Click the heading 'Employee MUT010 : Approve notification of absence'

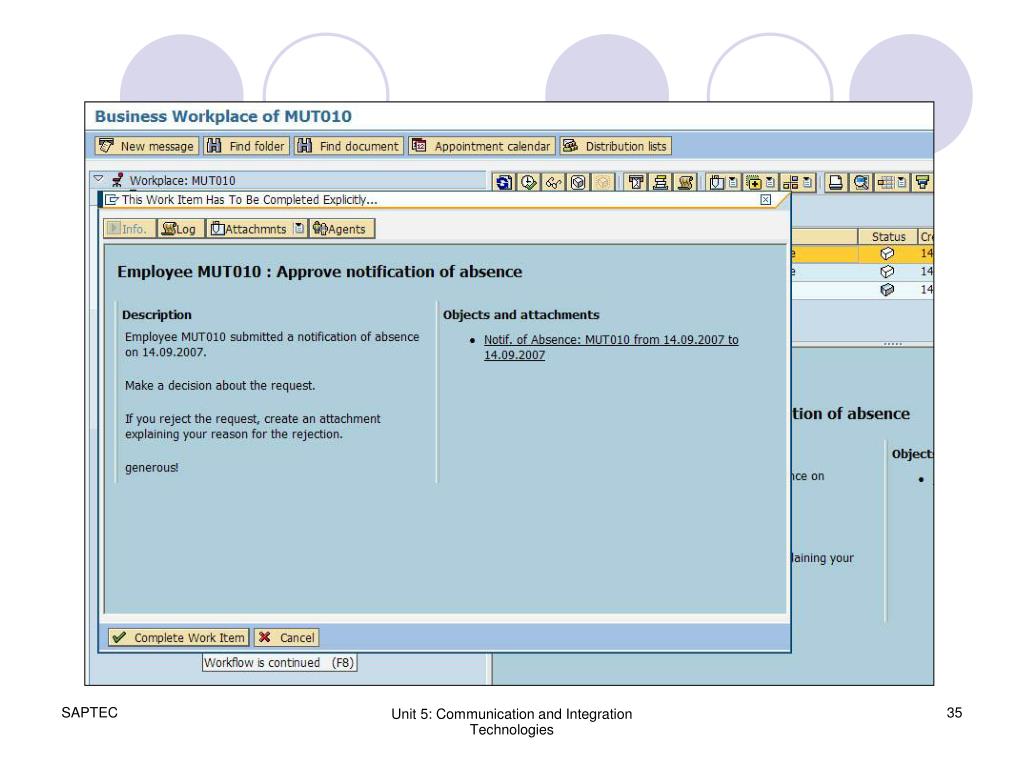[319, 272]
